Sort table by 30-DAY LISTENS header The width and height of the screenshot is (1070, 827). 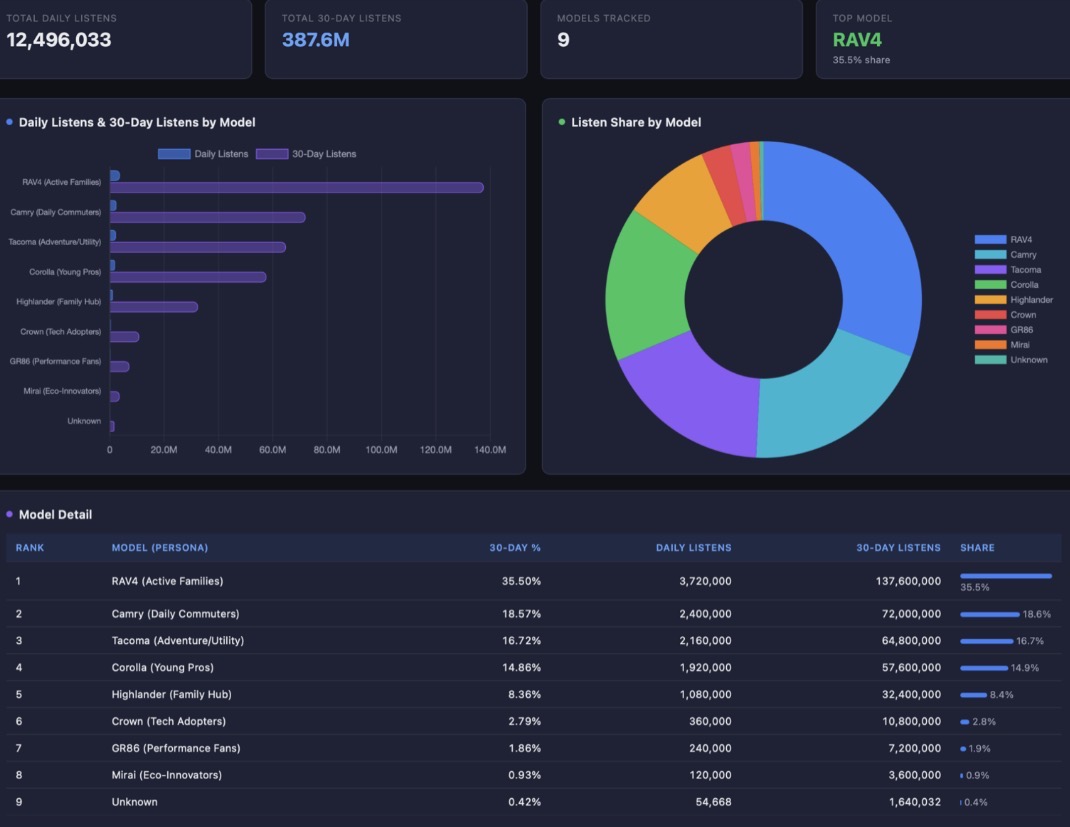pyautogui.click(x=898, y=548)
